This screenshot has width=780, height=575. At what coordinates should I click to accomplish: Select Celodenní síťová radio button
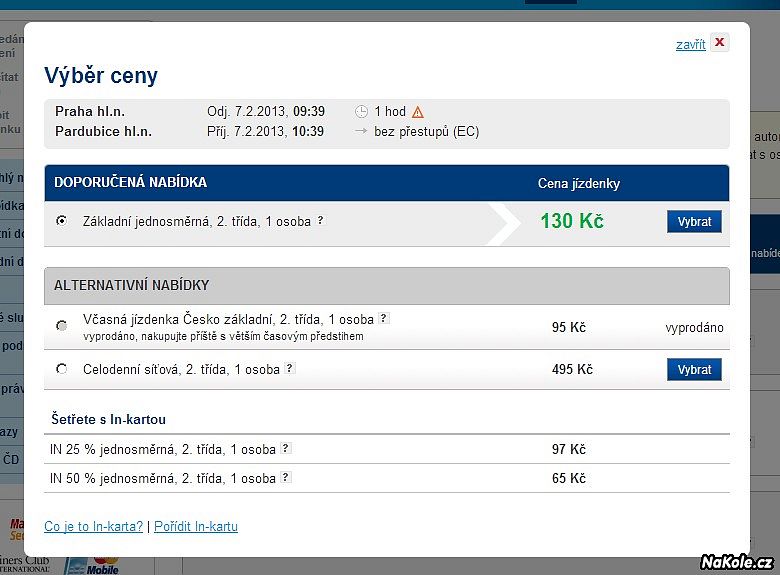pyautogui.click(x=62, y=369)
